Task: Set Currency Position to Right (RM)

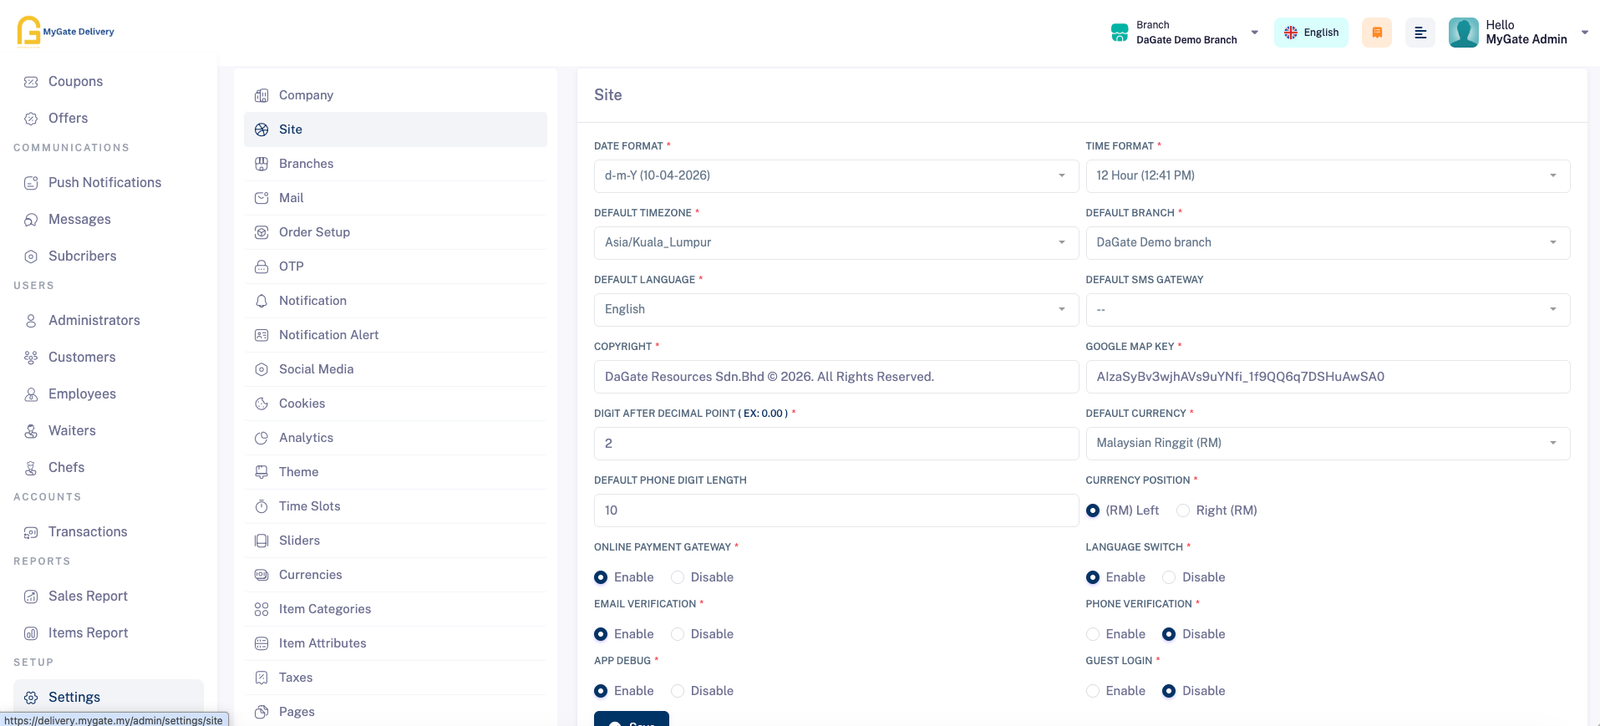Action: [1183, 511]
